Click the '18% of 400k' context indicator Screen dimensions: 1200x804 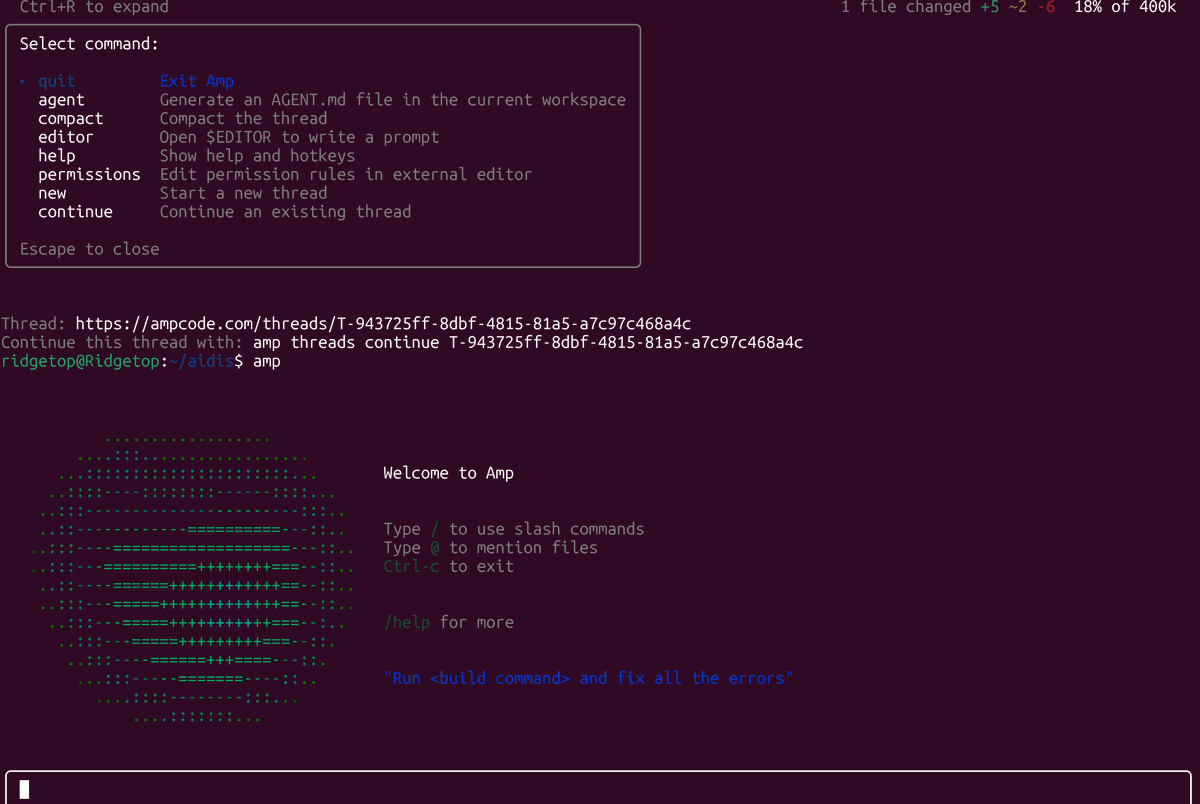1125,7
